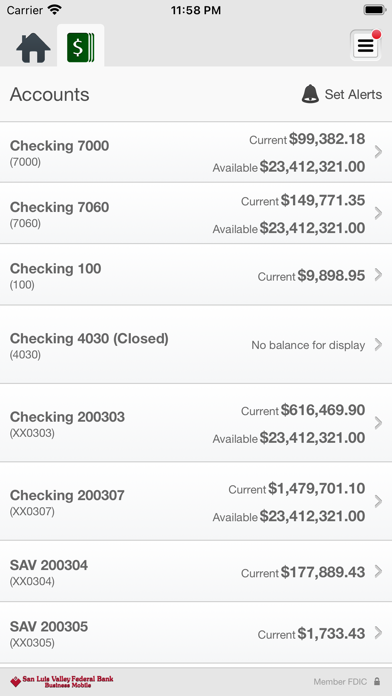Select the Checking 7000 account name
Screen dimensions: 392x696
coord(59,146)
